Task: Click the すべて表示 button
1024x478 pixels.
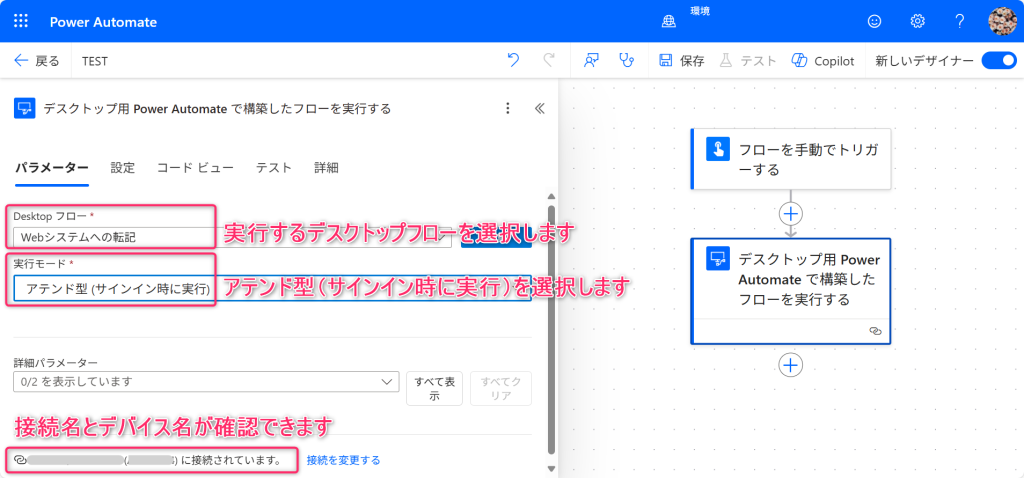Action: [x=434, y=389]
